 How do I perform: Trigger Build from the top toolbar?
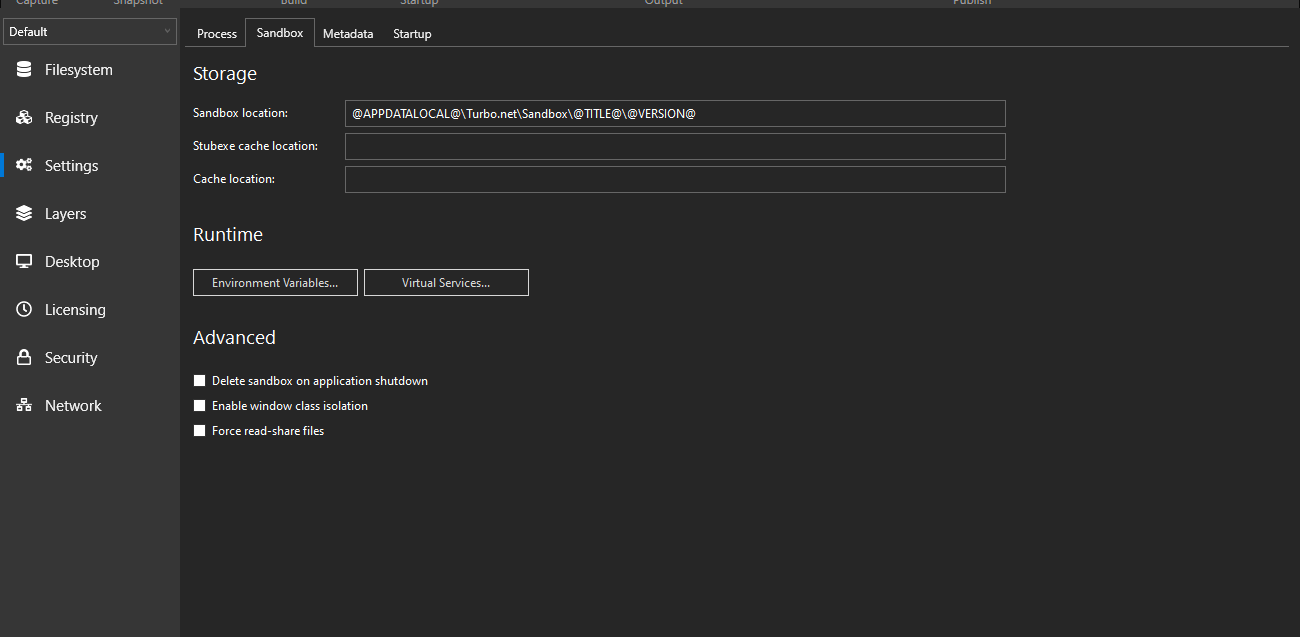click(293, 3)
